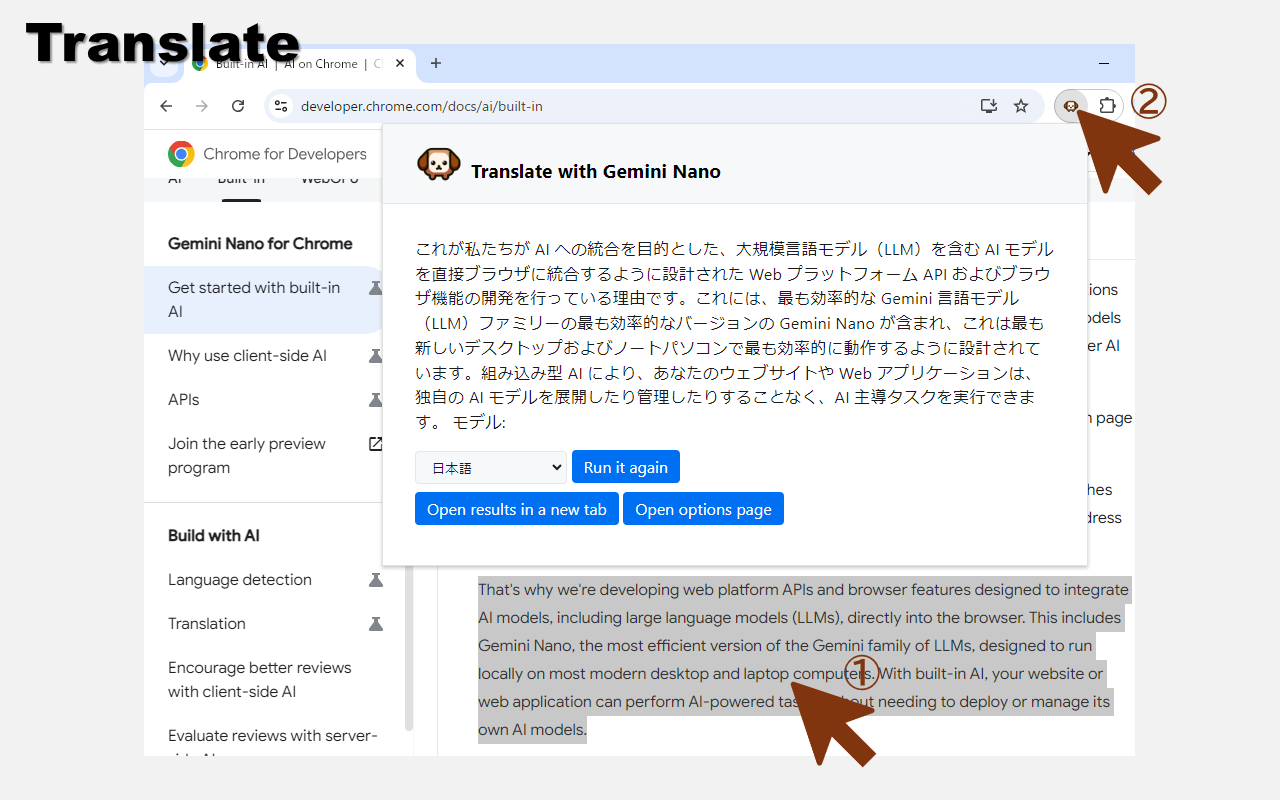Click the Translate with Gemini Nano title

click(x=596, y=171)
